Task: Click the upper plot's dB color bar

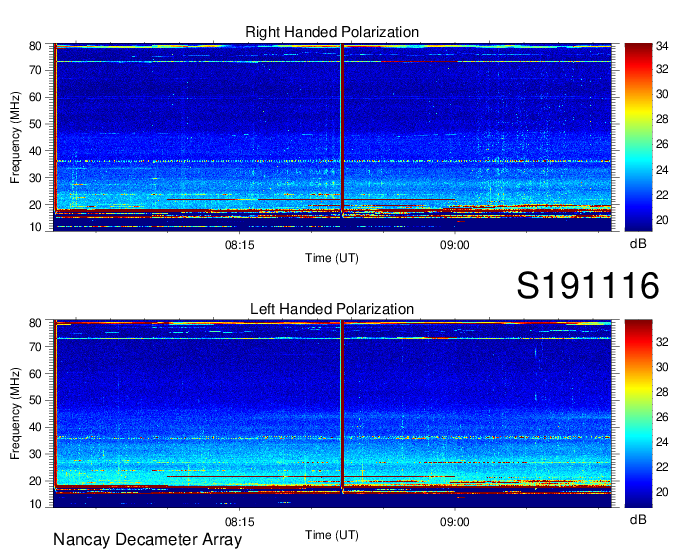Action: point(638,137)
